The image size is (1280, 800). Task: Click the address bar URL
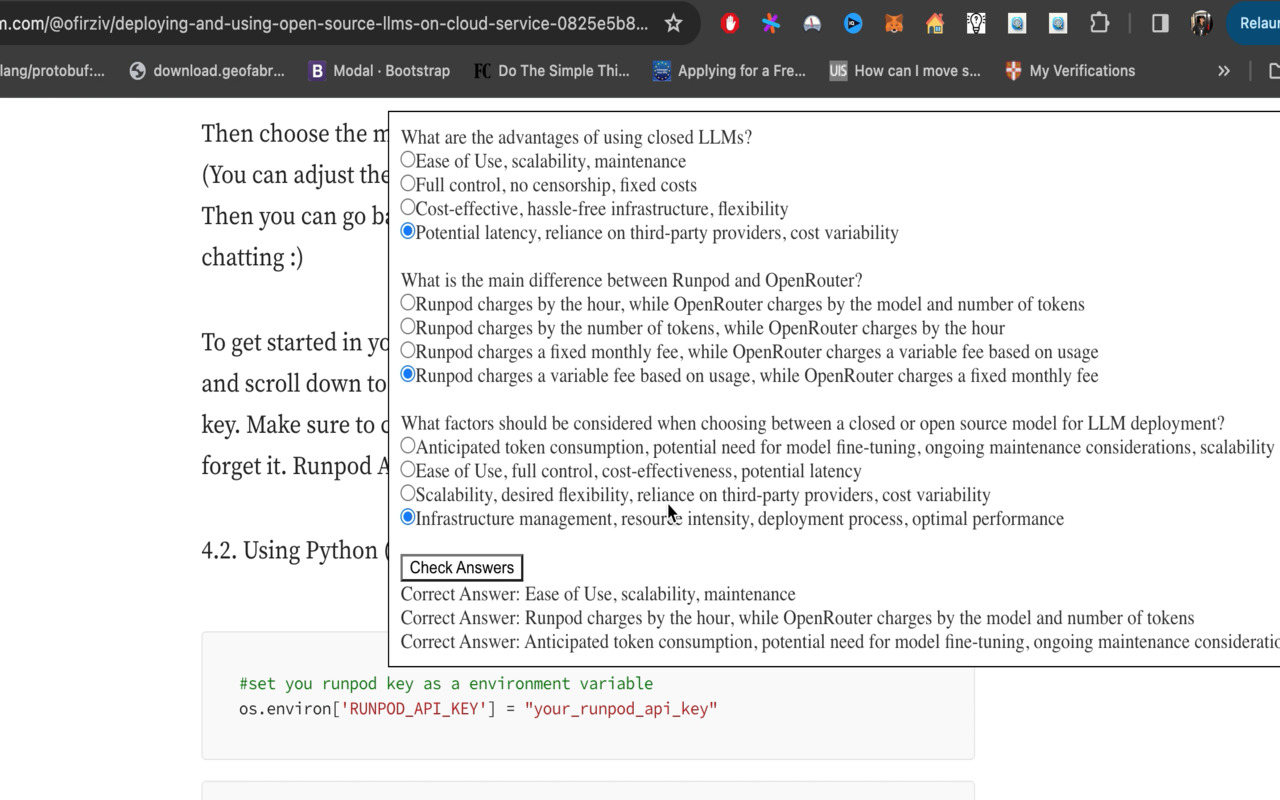(325, 23)
